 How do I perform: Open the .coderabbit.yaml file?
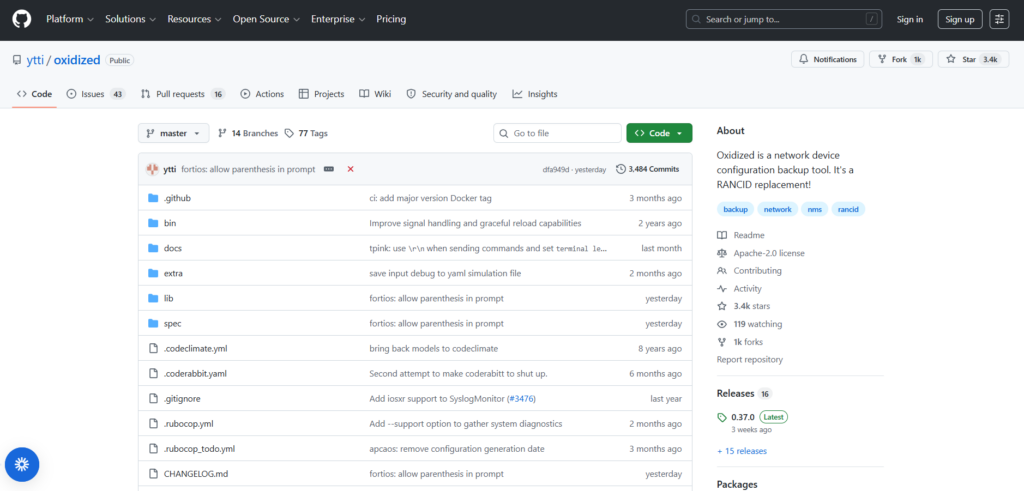(195, 373)
